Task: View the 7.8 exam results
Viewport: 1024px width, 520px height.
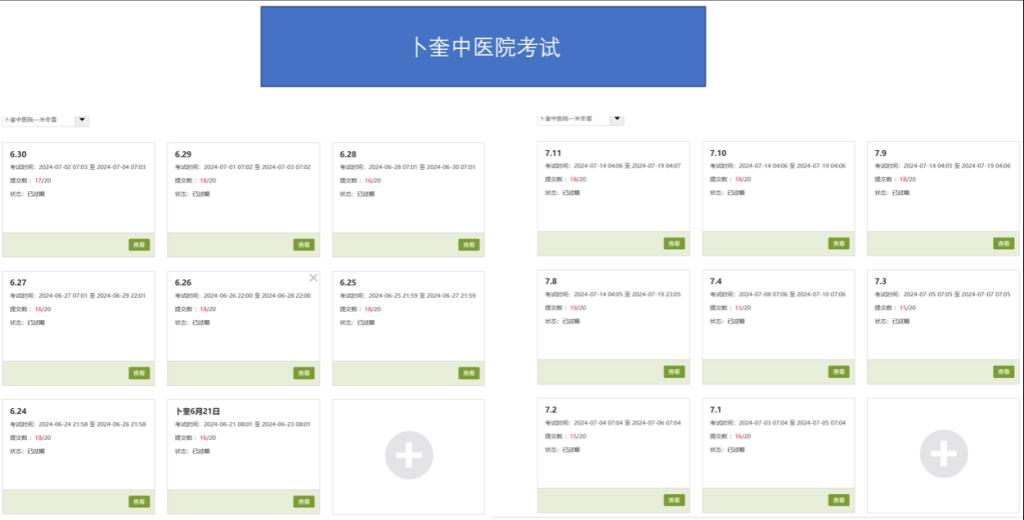Action: 674,372
